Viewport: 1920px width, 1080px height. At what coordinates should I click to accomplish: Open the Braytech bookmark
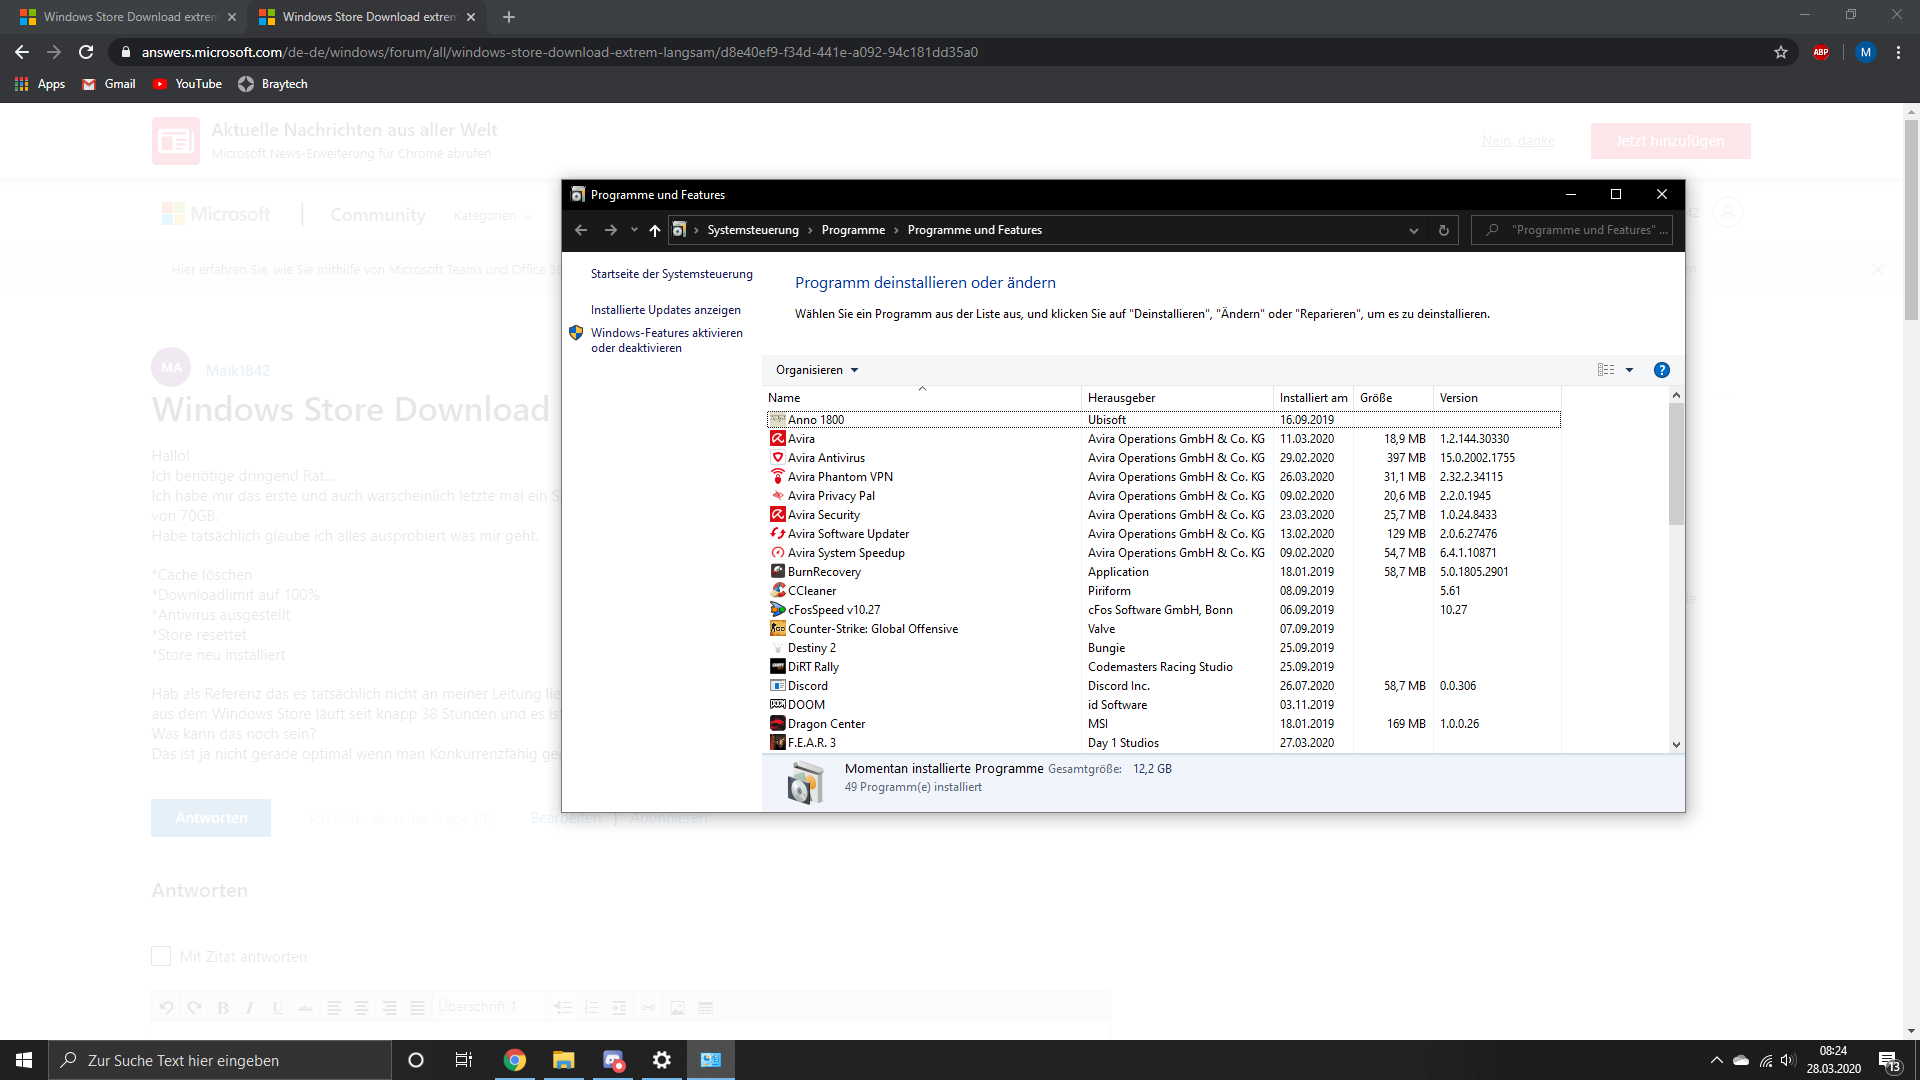point(273,84)
